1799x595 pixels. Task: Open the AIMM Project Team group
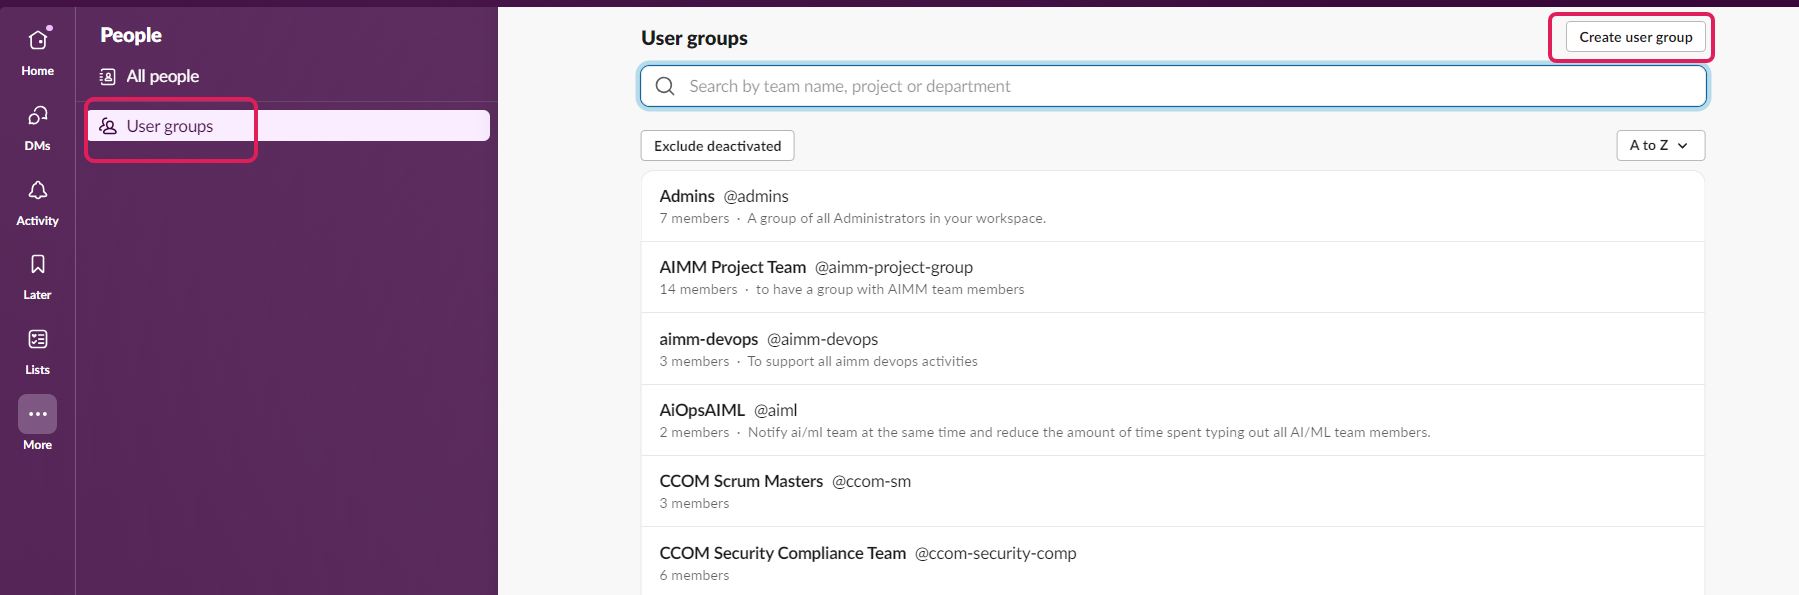[x=1173, y=277]
